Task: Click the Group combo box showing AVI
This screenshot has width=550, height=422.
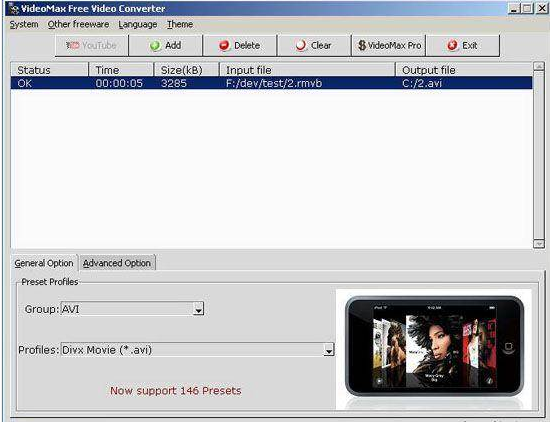Action: (x=132, y=309)
